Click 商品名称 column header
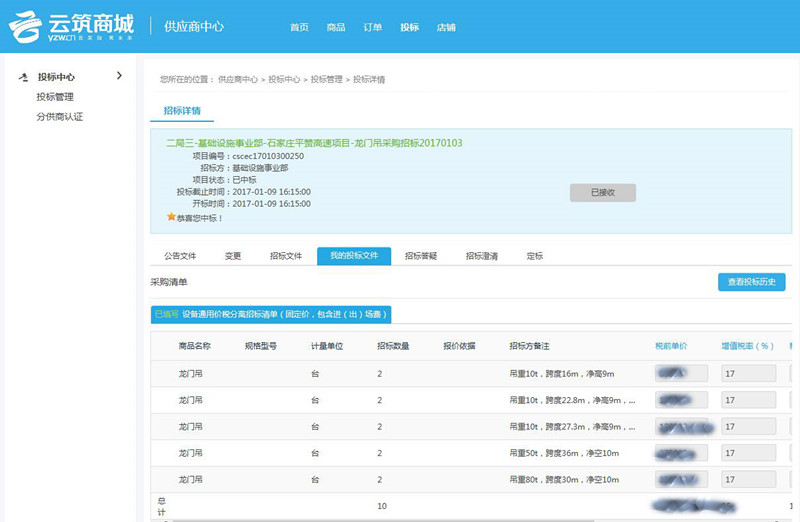800x522 pixels. pyautogui.click(x=194, y=346)
